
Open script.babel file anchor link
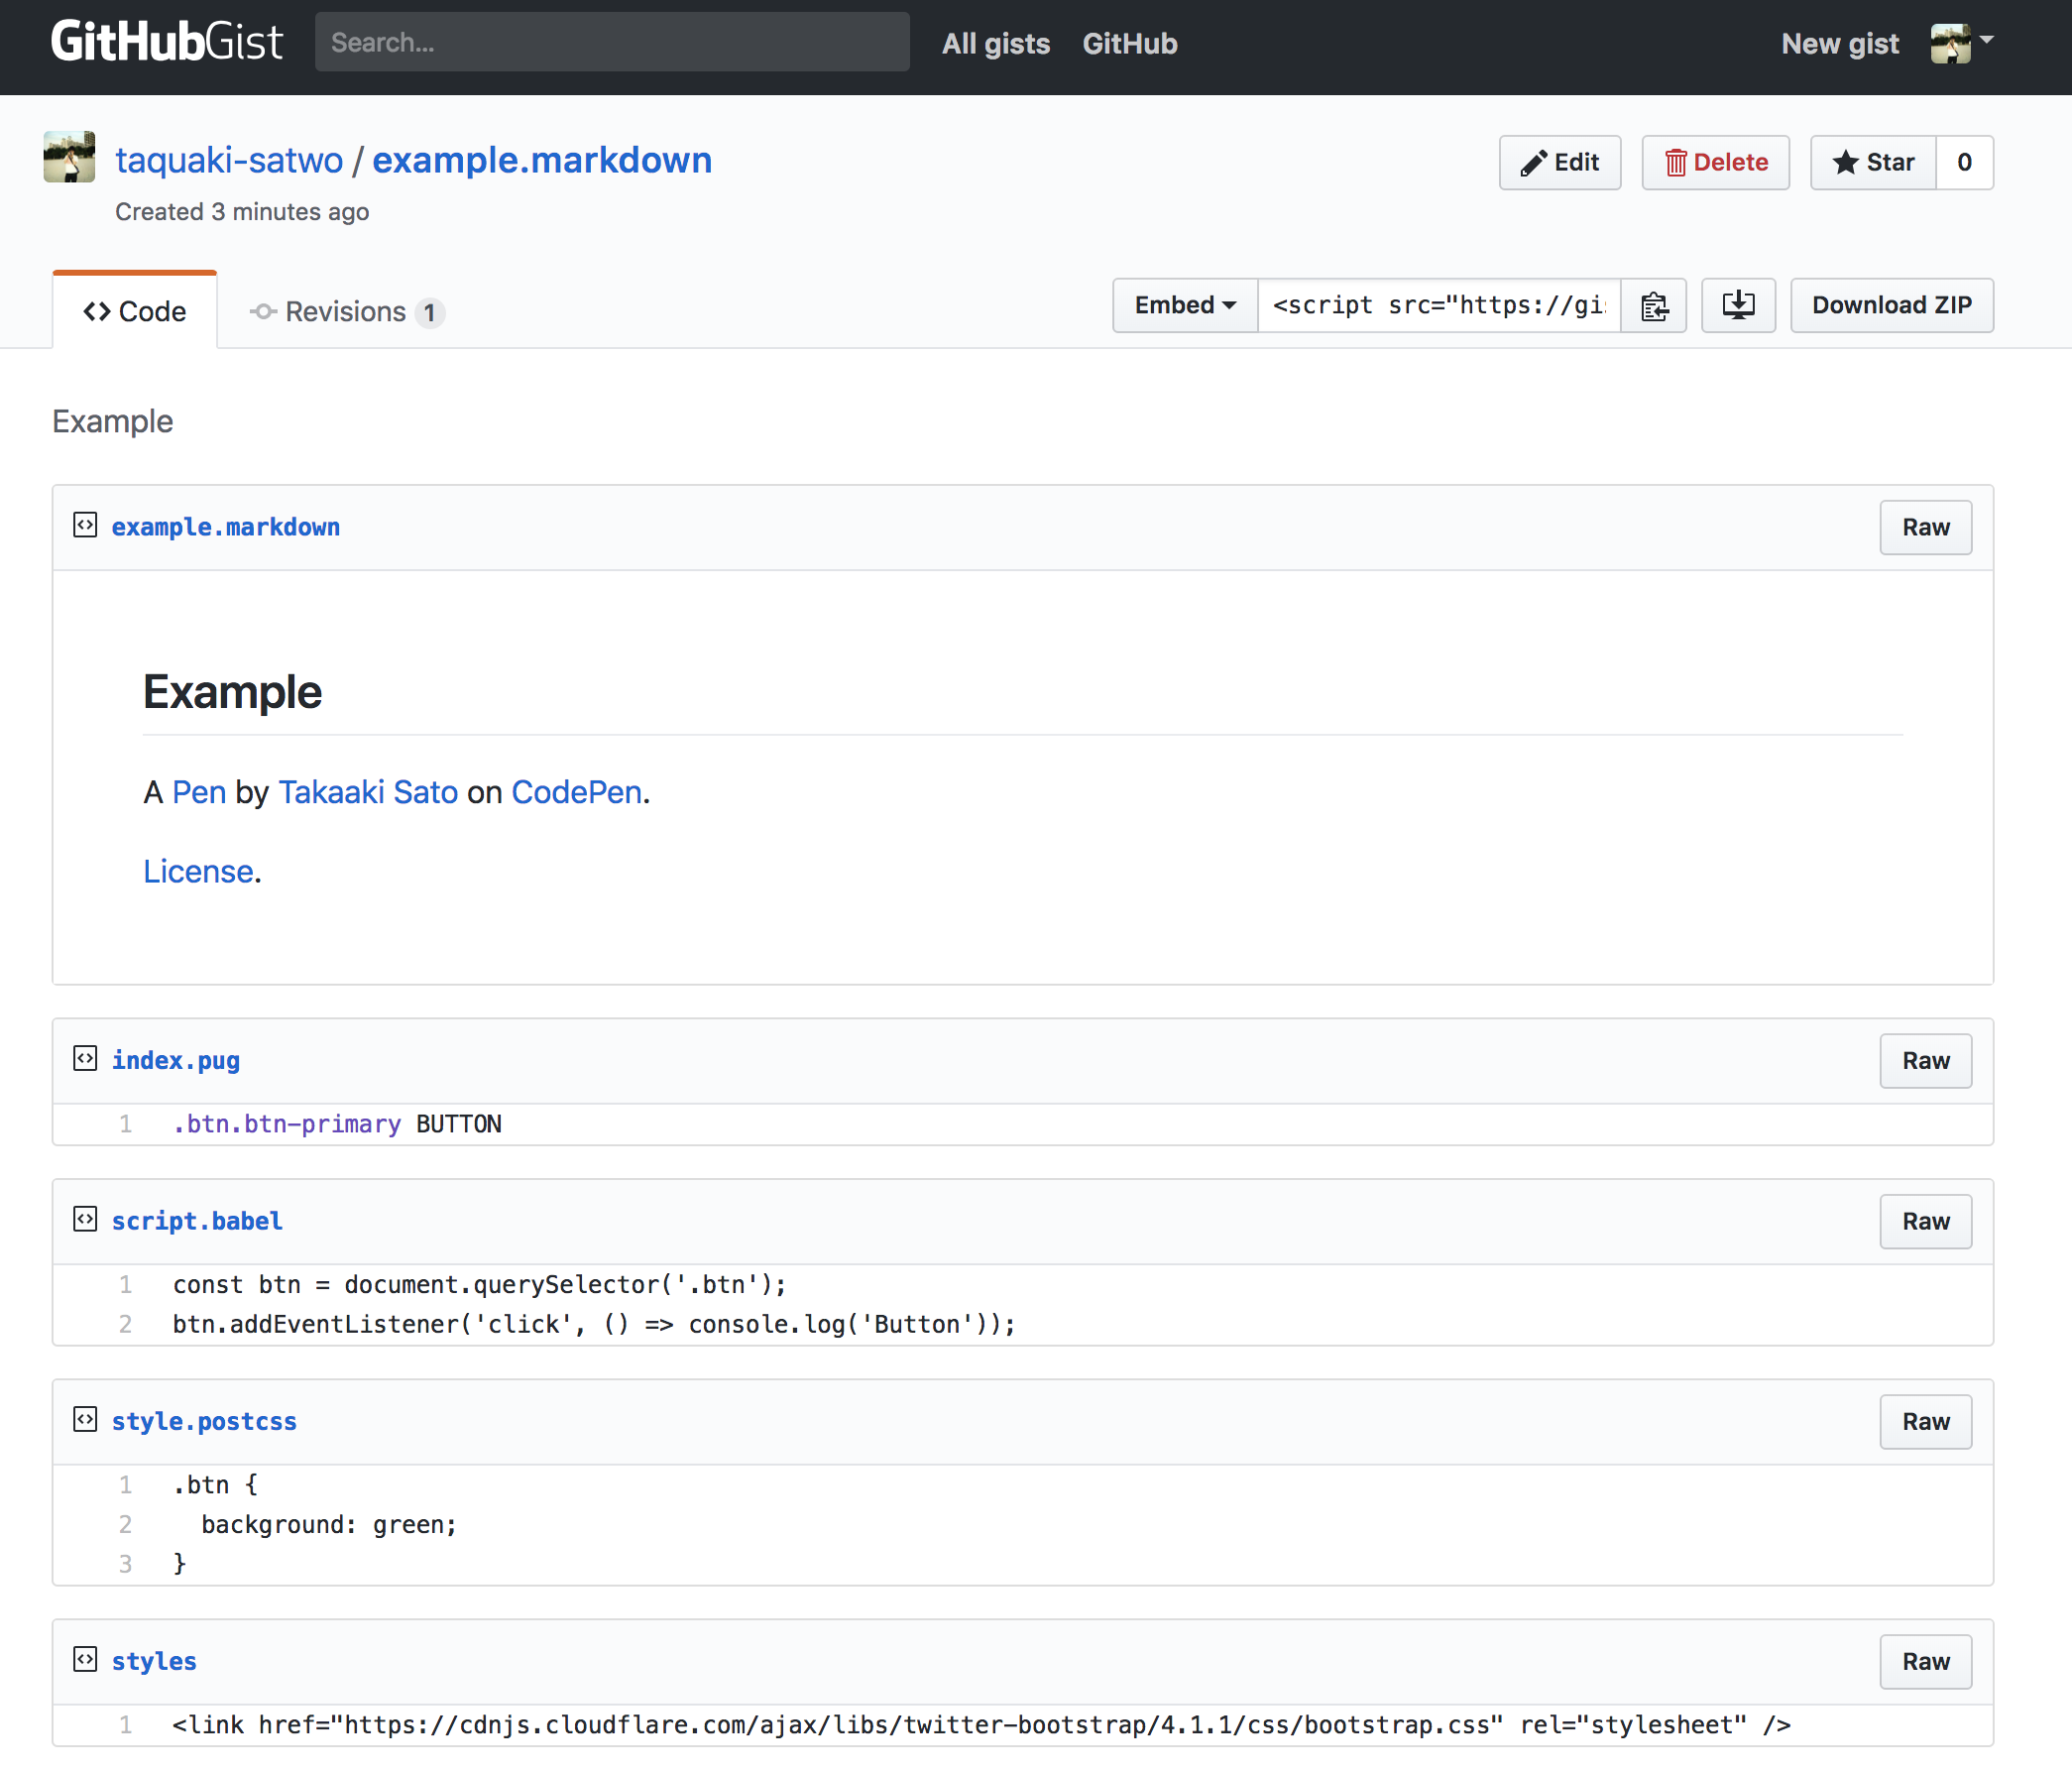[197, 1221]
